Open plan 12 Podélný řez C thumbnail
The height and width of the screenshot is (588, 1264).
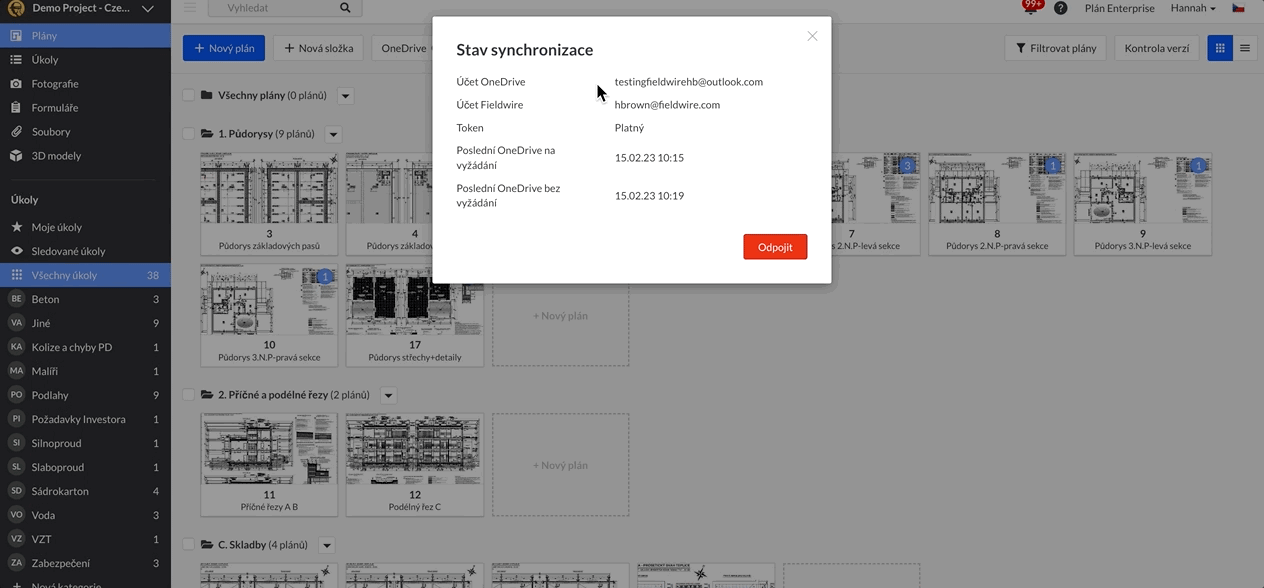[x=414, y=465]
